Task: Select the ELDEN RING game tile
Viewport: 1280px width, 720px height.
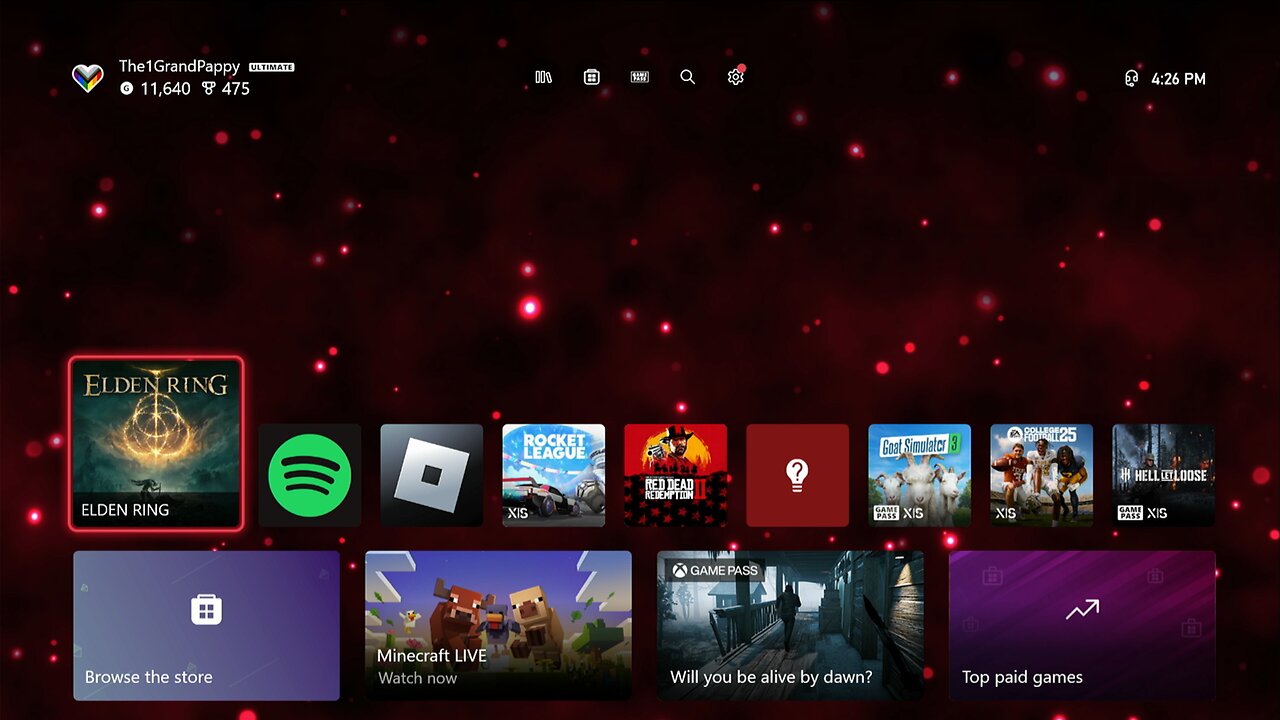Action: (x=156, y=443)
